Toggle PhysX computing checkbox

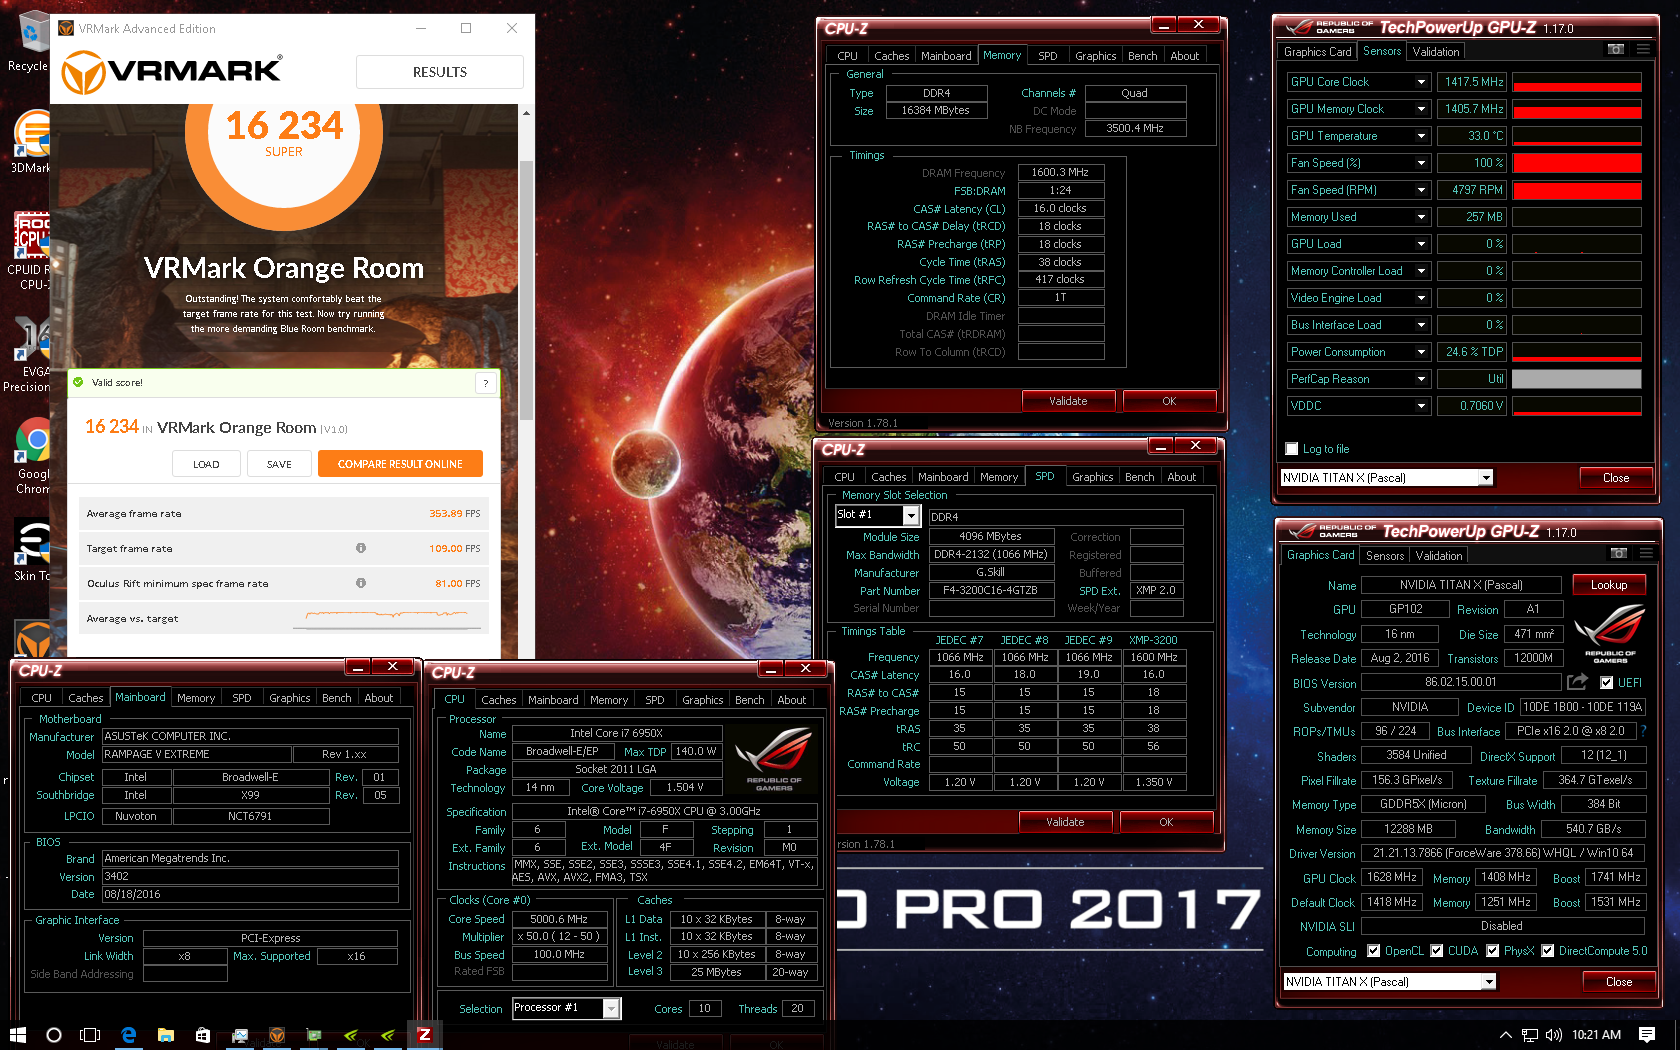pyautogui.click(x=1493, y=951)
